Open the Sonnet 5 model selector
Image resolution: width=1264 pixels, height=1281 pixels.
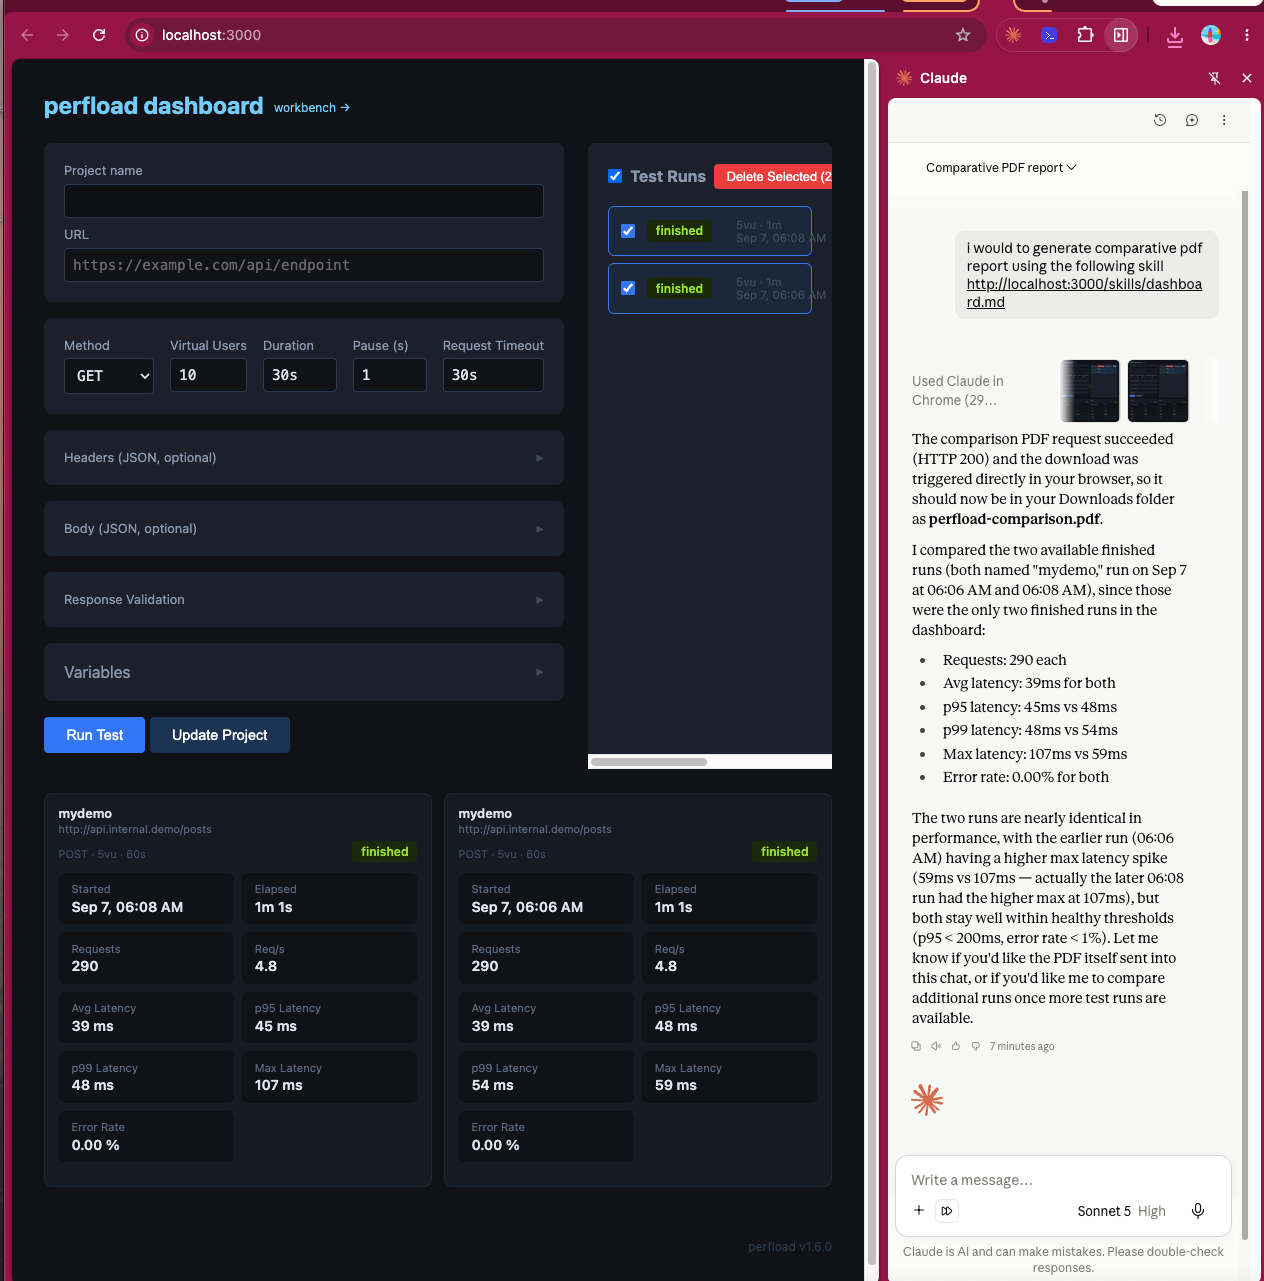coord(1121,1211)
